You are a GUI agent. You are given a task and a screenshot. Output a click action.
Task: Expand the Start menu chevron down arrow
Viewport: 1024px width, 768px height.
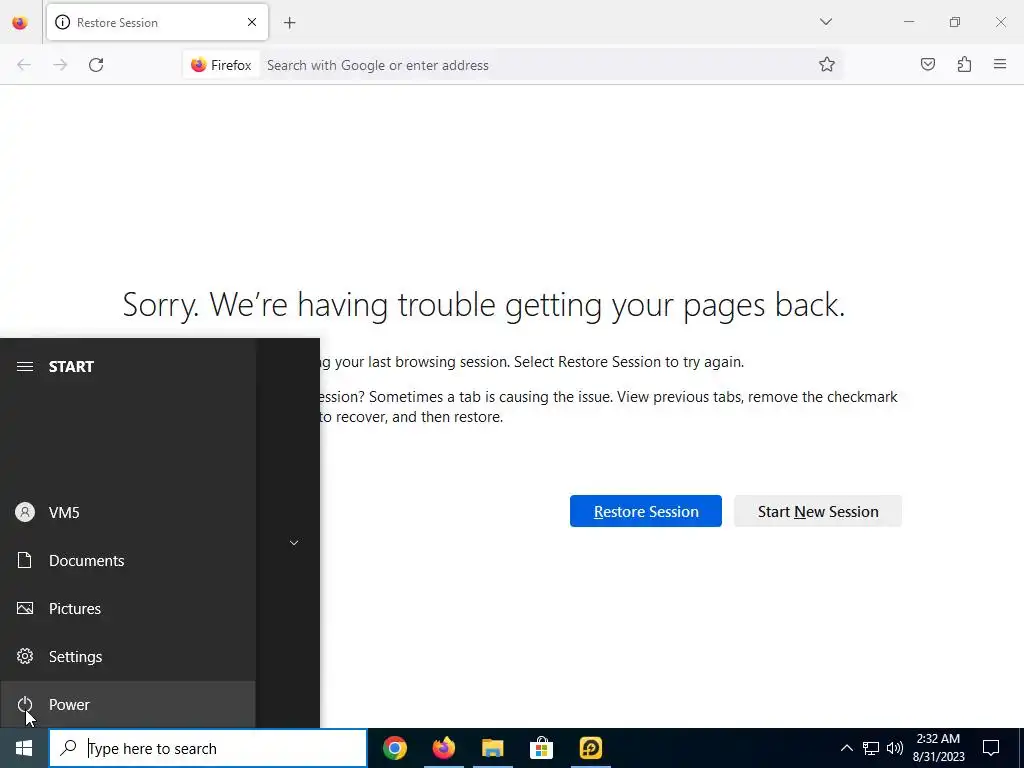pyautogui.click(x=294, y=543)
